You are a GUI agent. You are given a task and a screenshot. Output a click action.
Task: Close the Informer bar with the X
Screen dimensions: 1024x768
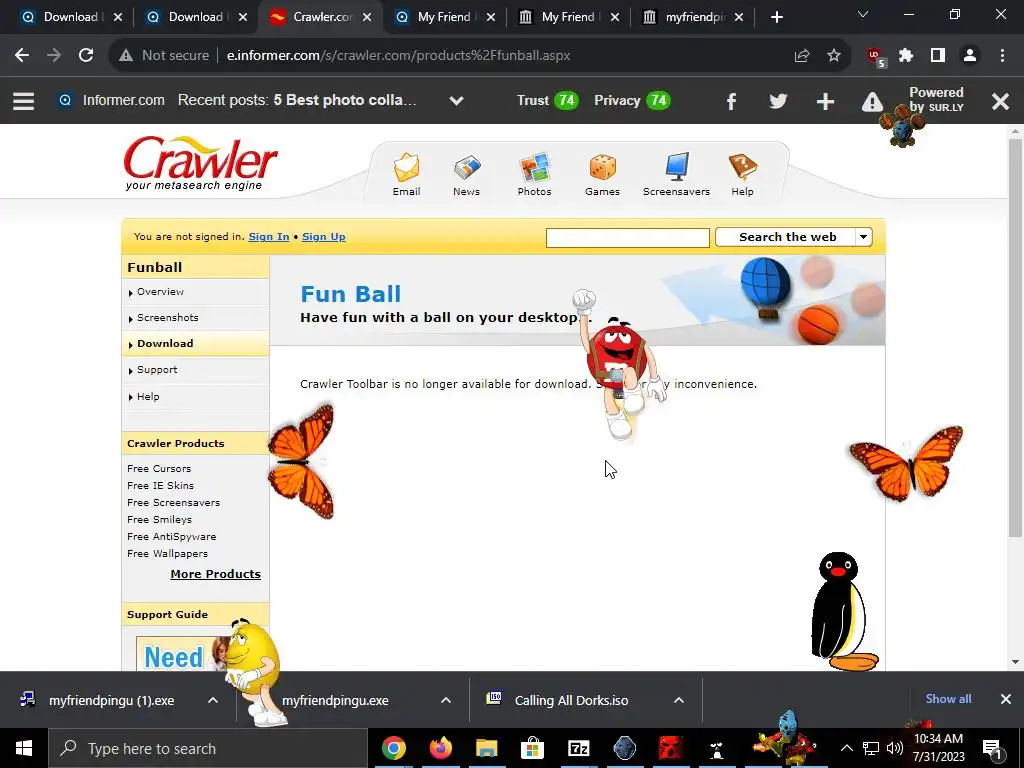click(x=1000, y=101)
